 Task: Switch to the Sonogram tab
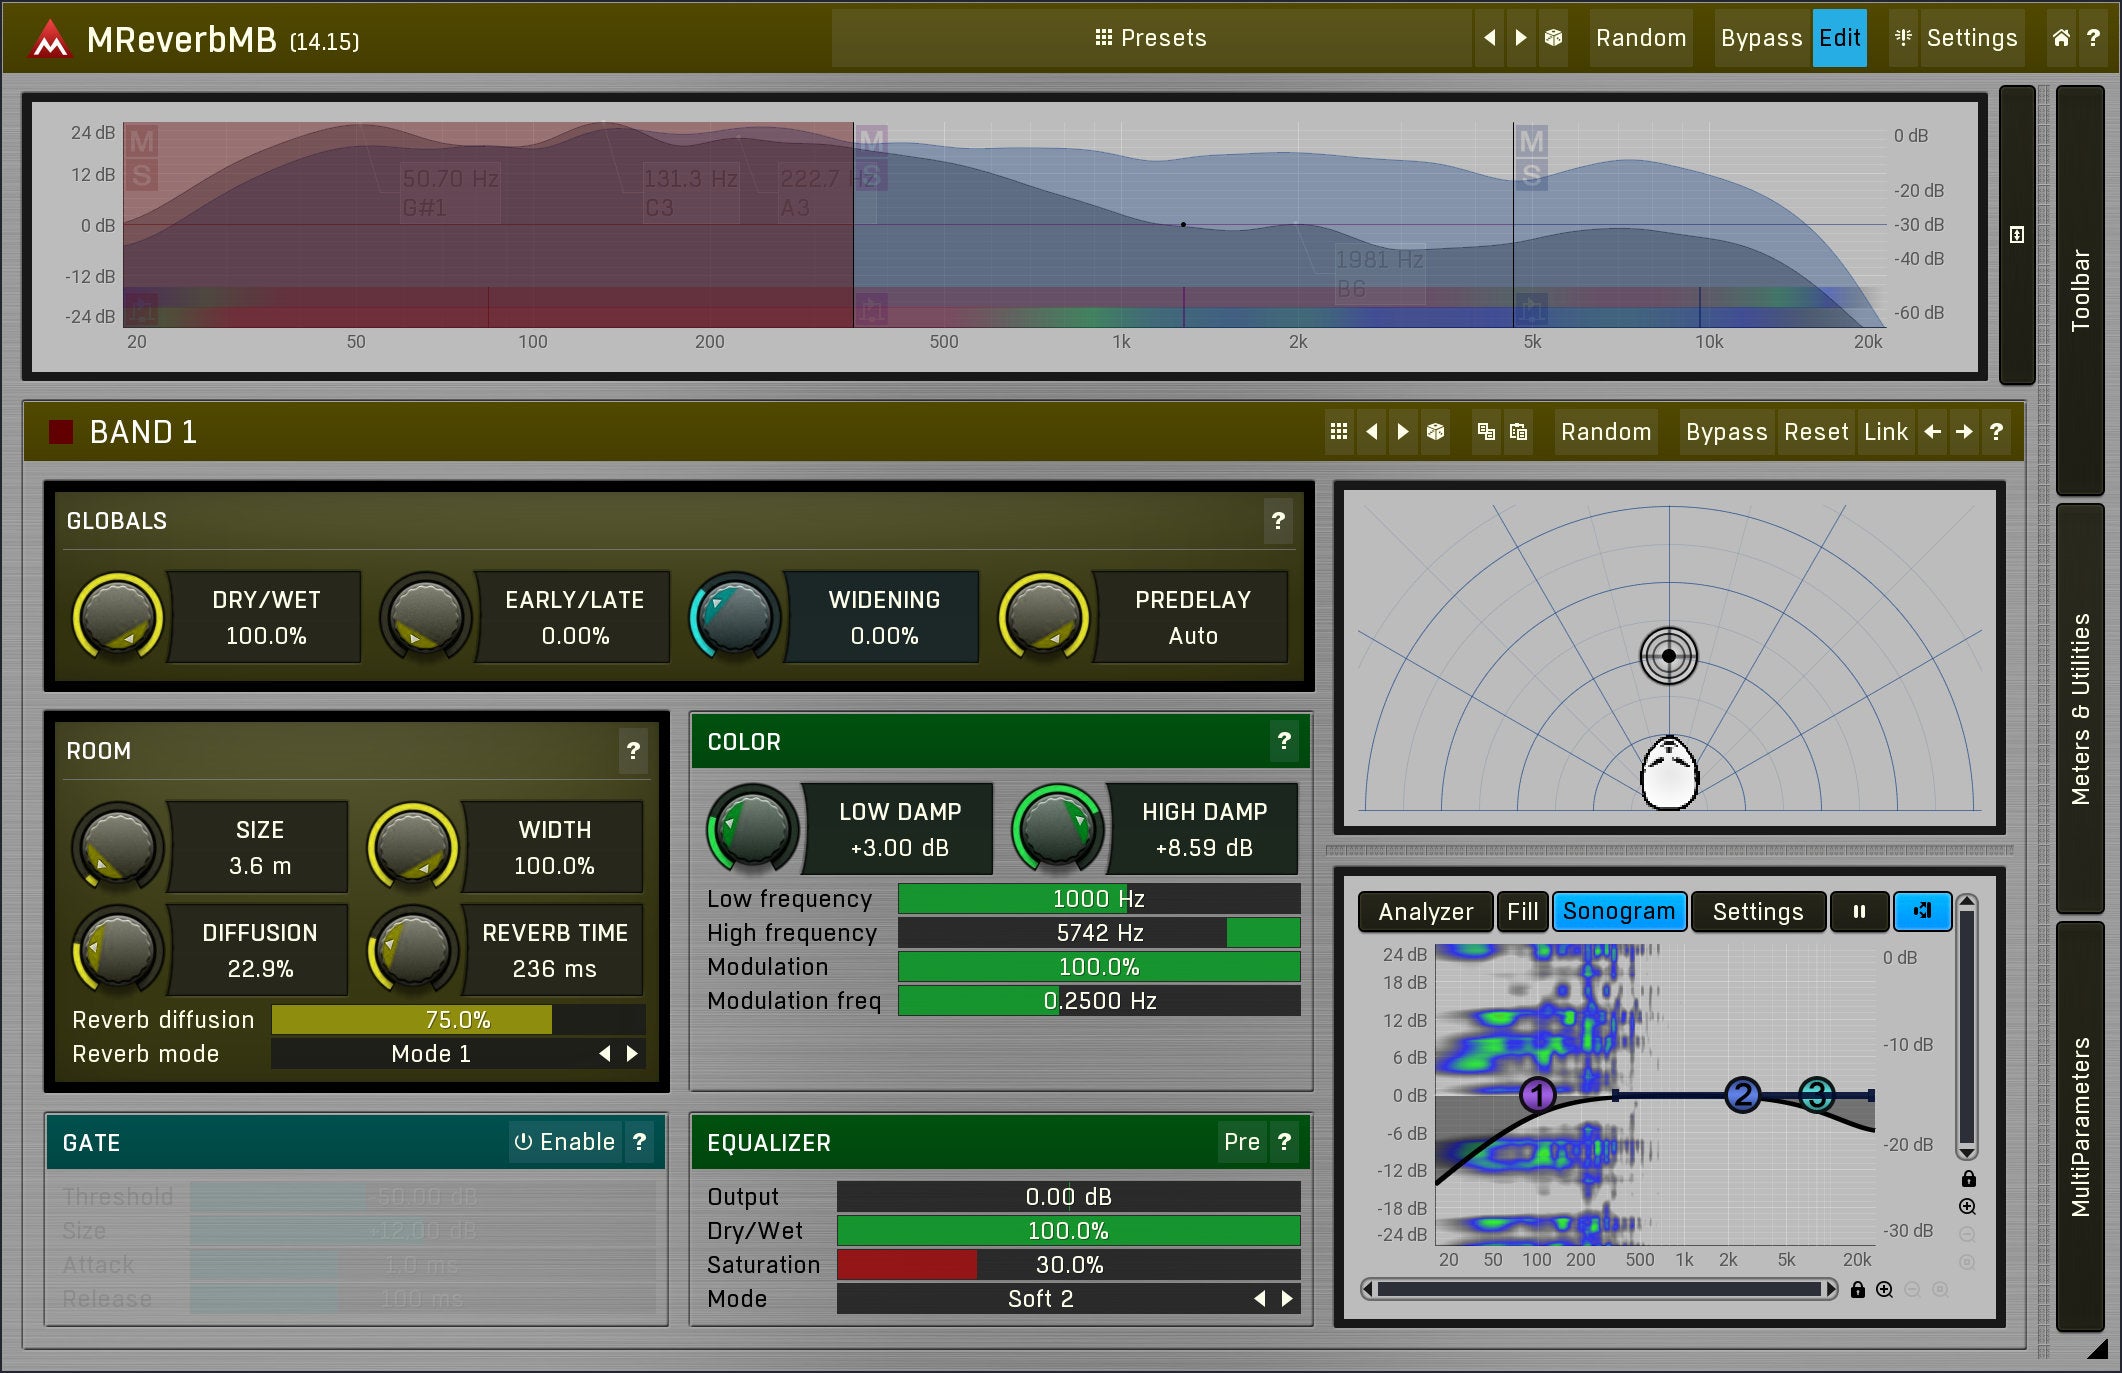click(x=1618, y=912)
